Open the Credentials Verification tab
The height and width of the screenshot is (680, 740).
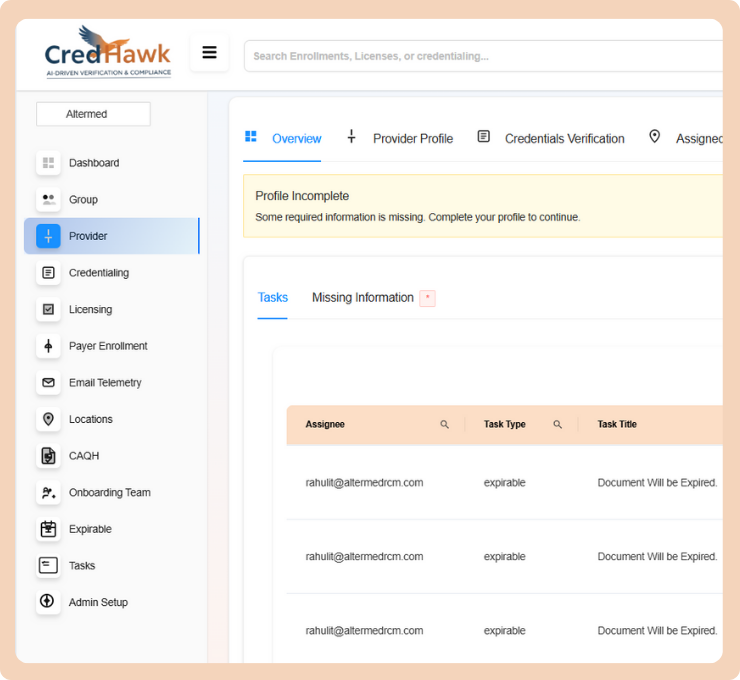pos(564,139)
